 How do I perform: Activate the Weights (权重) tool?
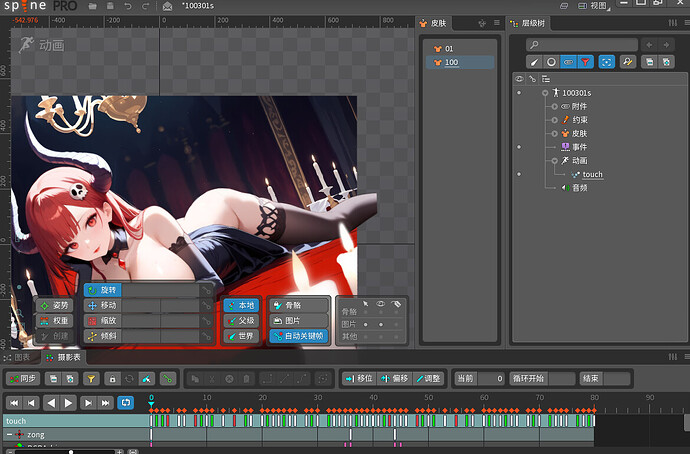click(x=55, y=321)
